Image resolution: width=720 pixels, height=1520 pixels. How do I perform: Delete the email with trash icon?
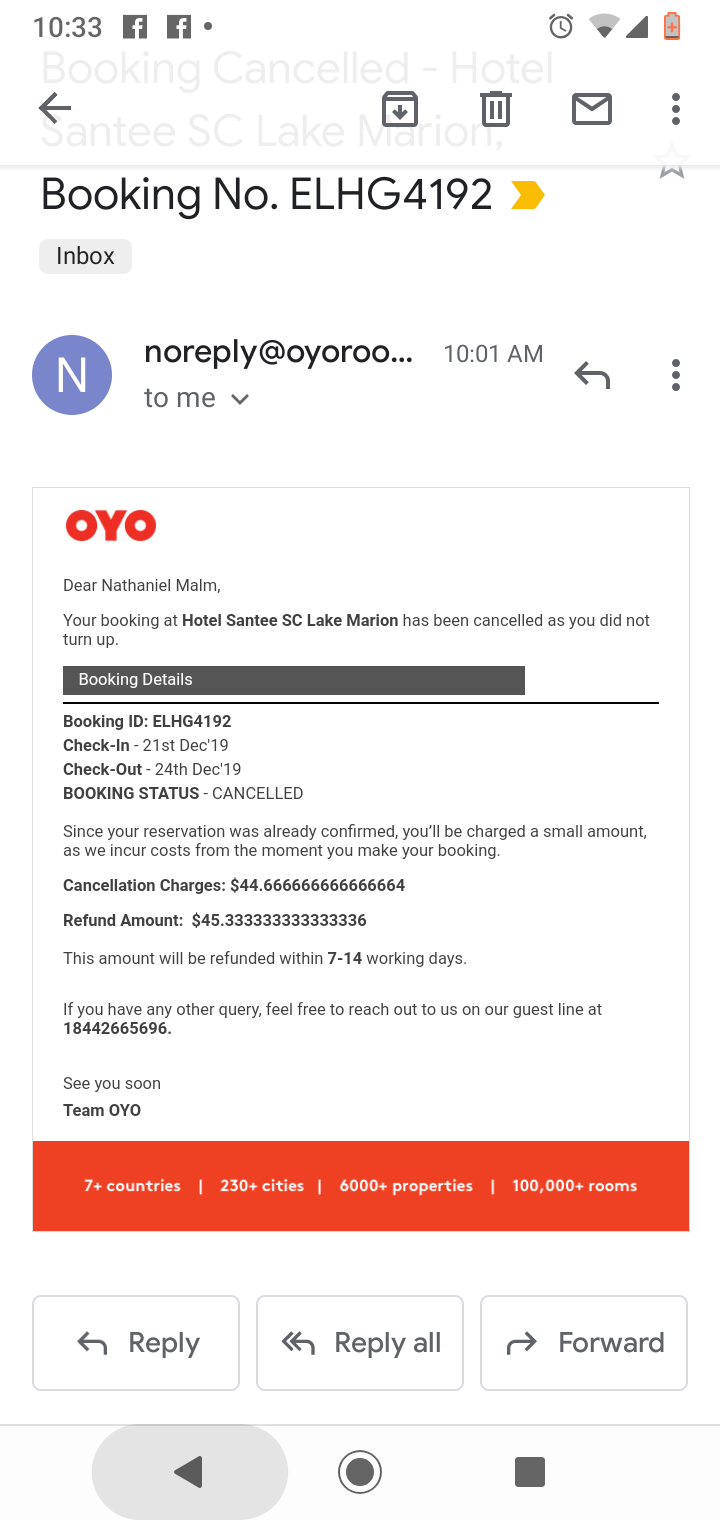[495, 108]
